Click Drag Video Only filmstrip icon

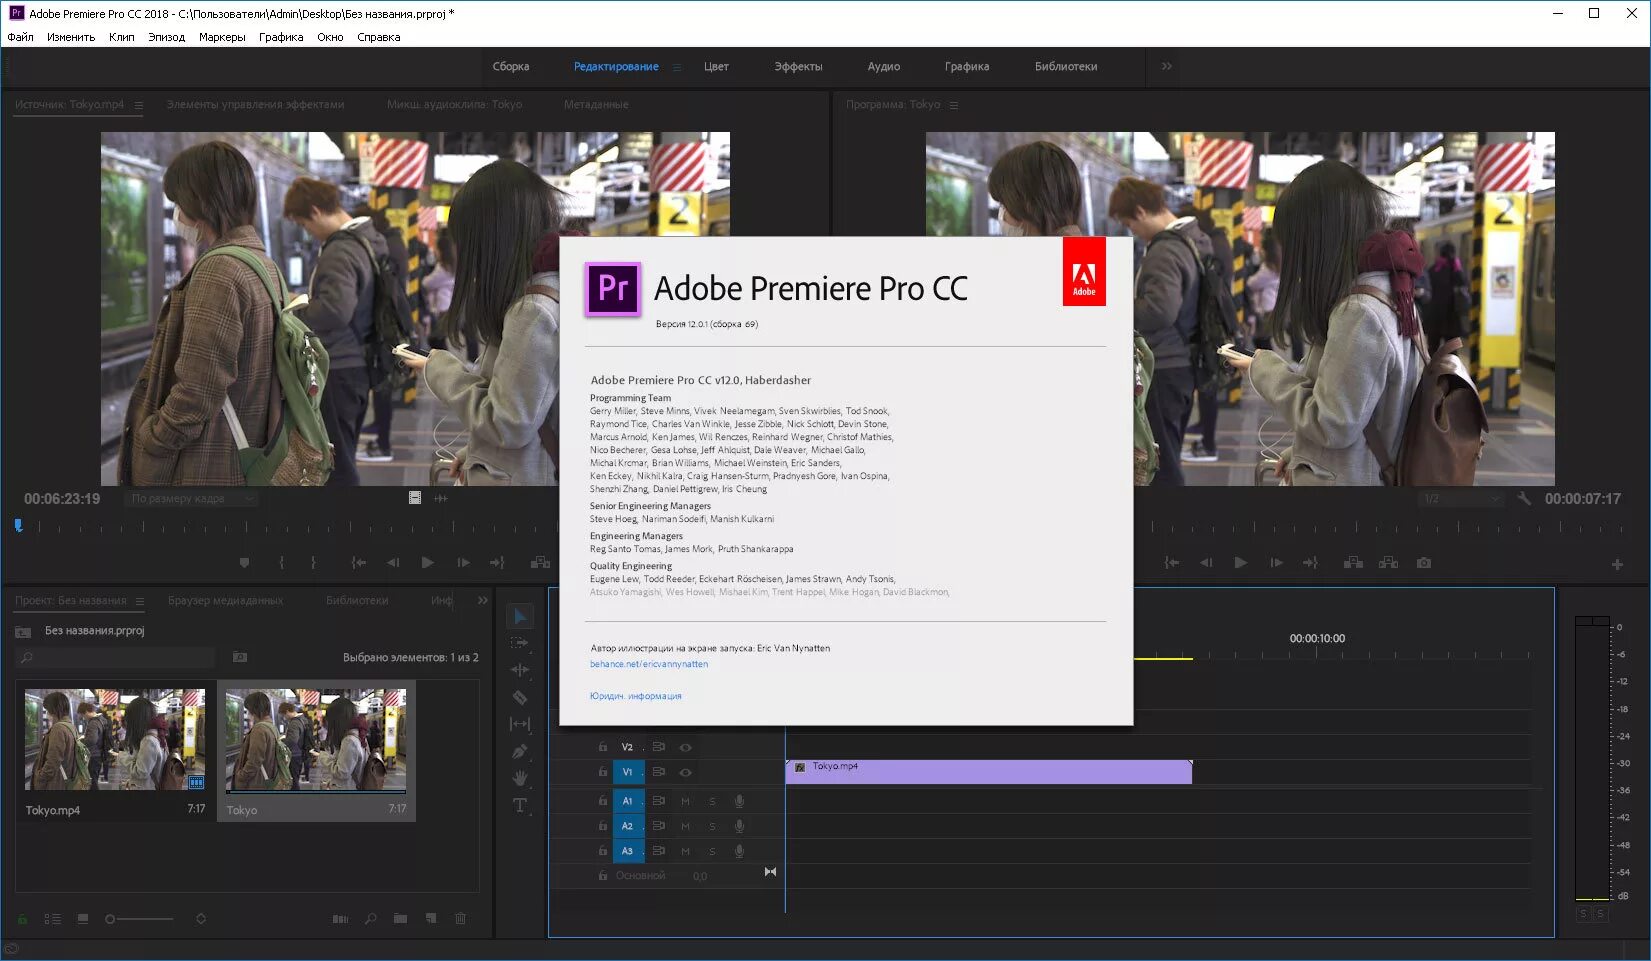pos(415,498)
